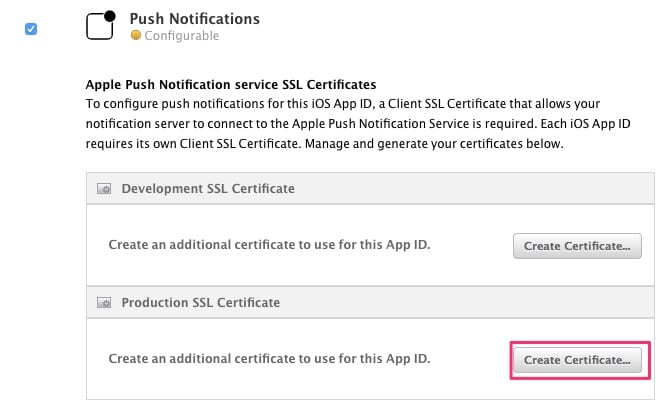Click the paragraph starting "To configure push notifications"
This screenshot has height=413, width=671.
pyautogui.click(x=358, y=124)
